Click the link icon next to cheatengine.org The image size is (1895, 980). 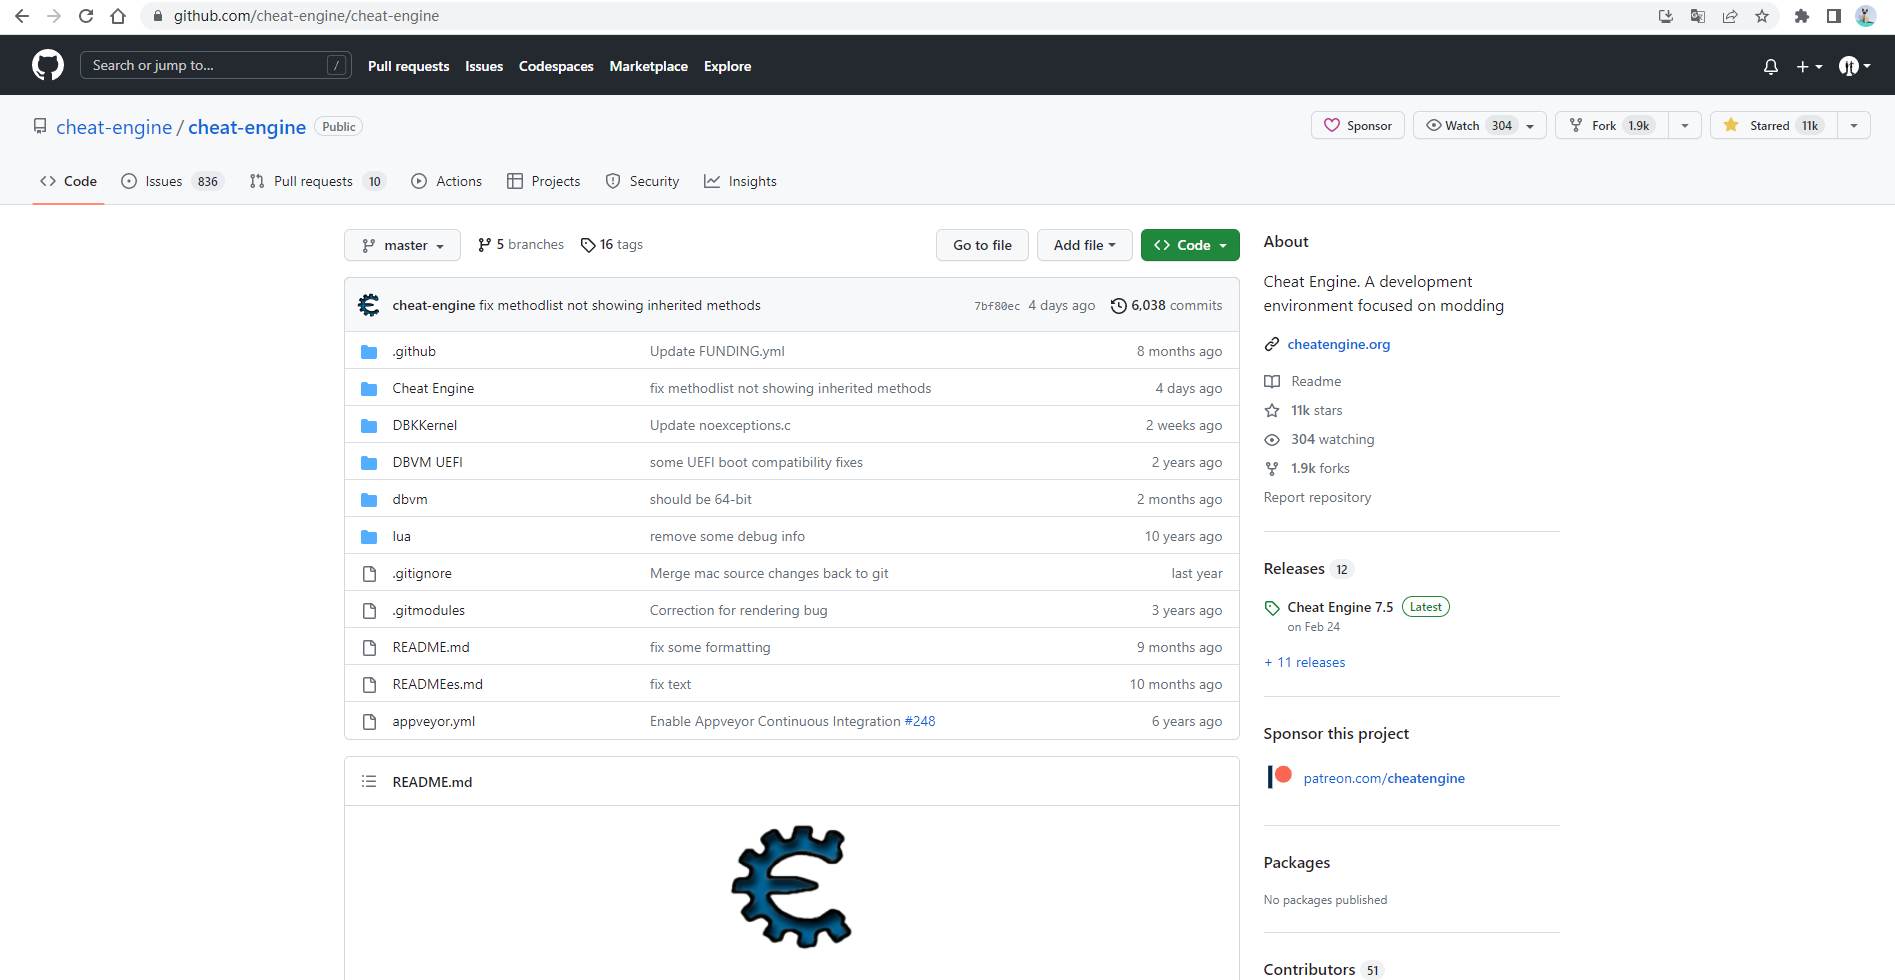coord(1272,345)
